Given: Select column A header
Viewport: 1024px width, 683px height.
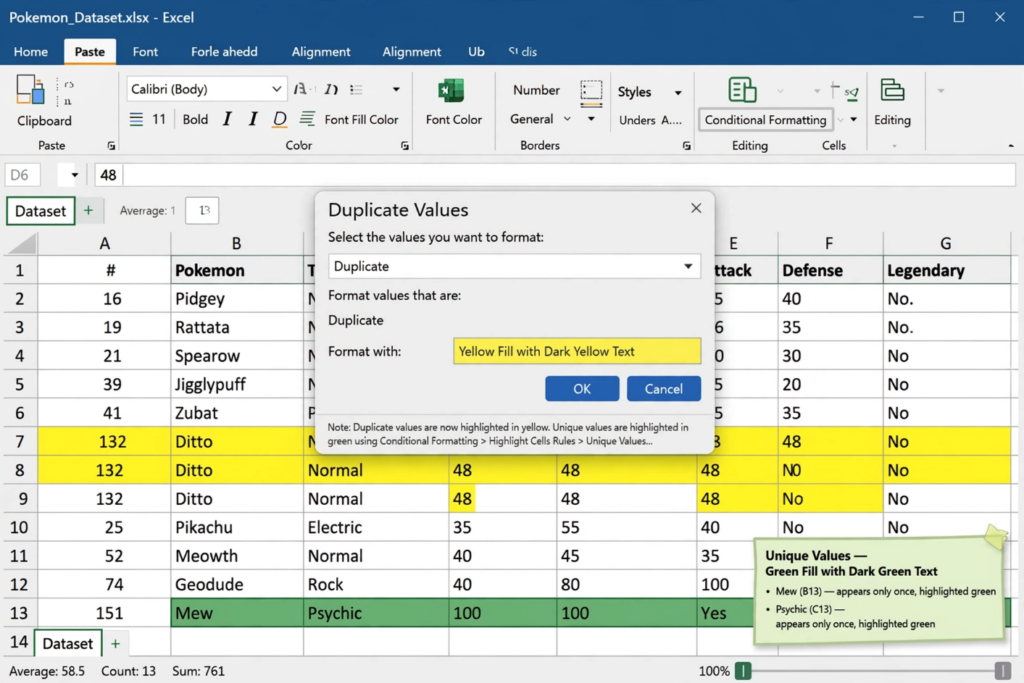Looking at the screenshot, I should click(104, 244).
